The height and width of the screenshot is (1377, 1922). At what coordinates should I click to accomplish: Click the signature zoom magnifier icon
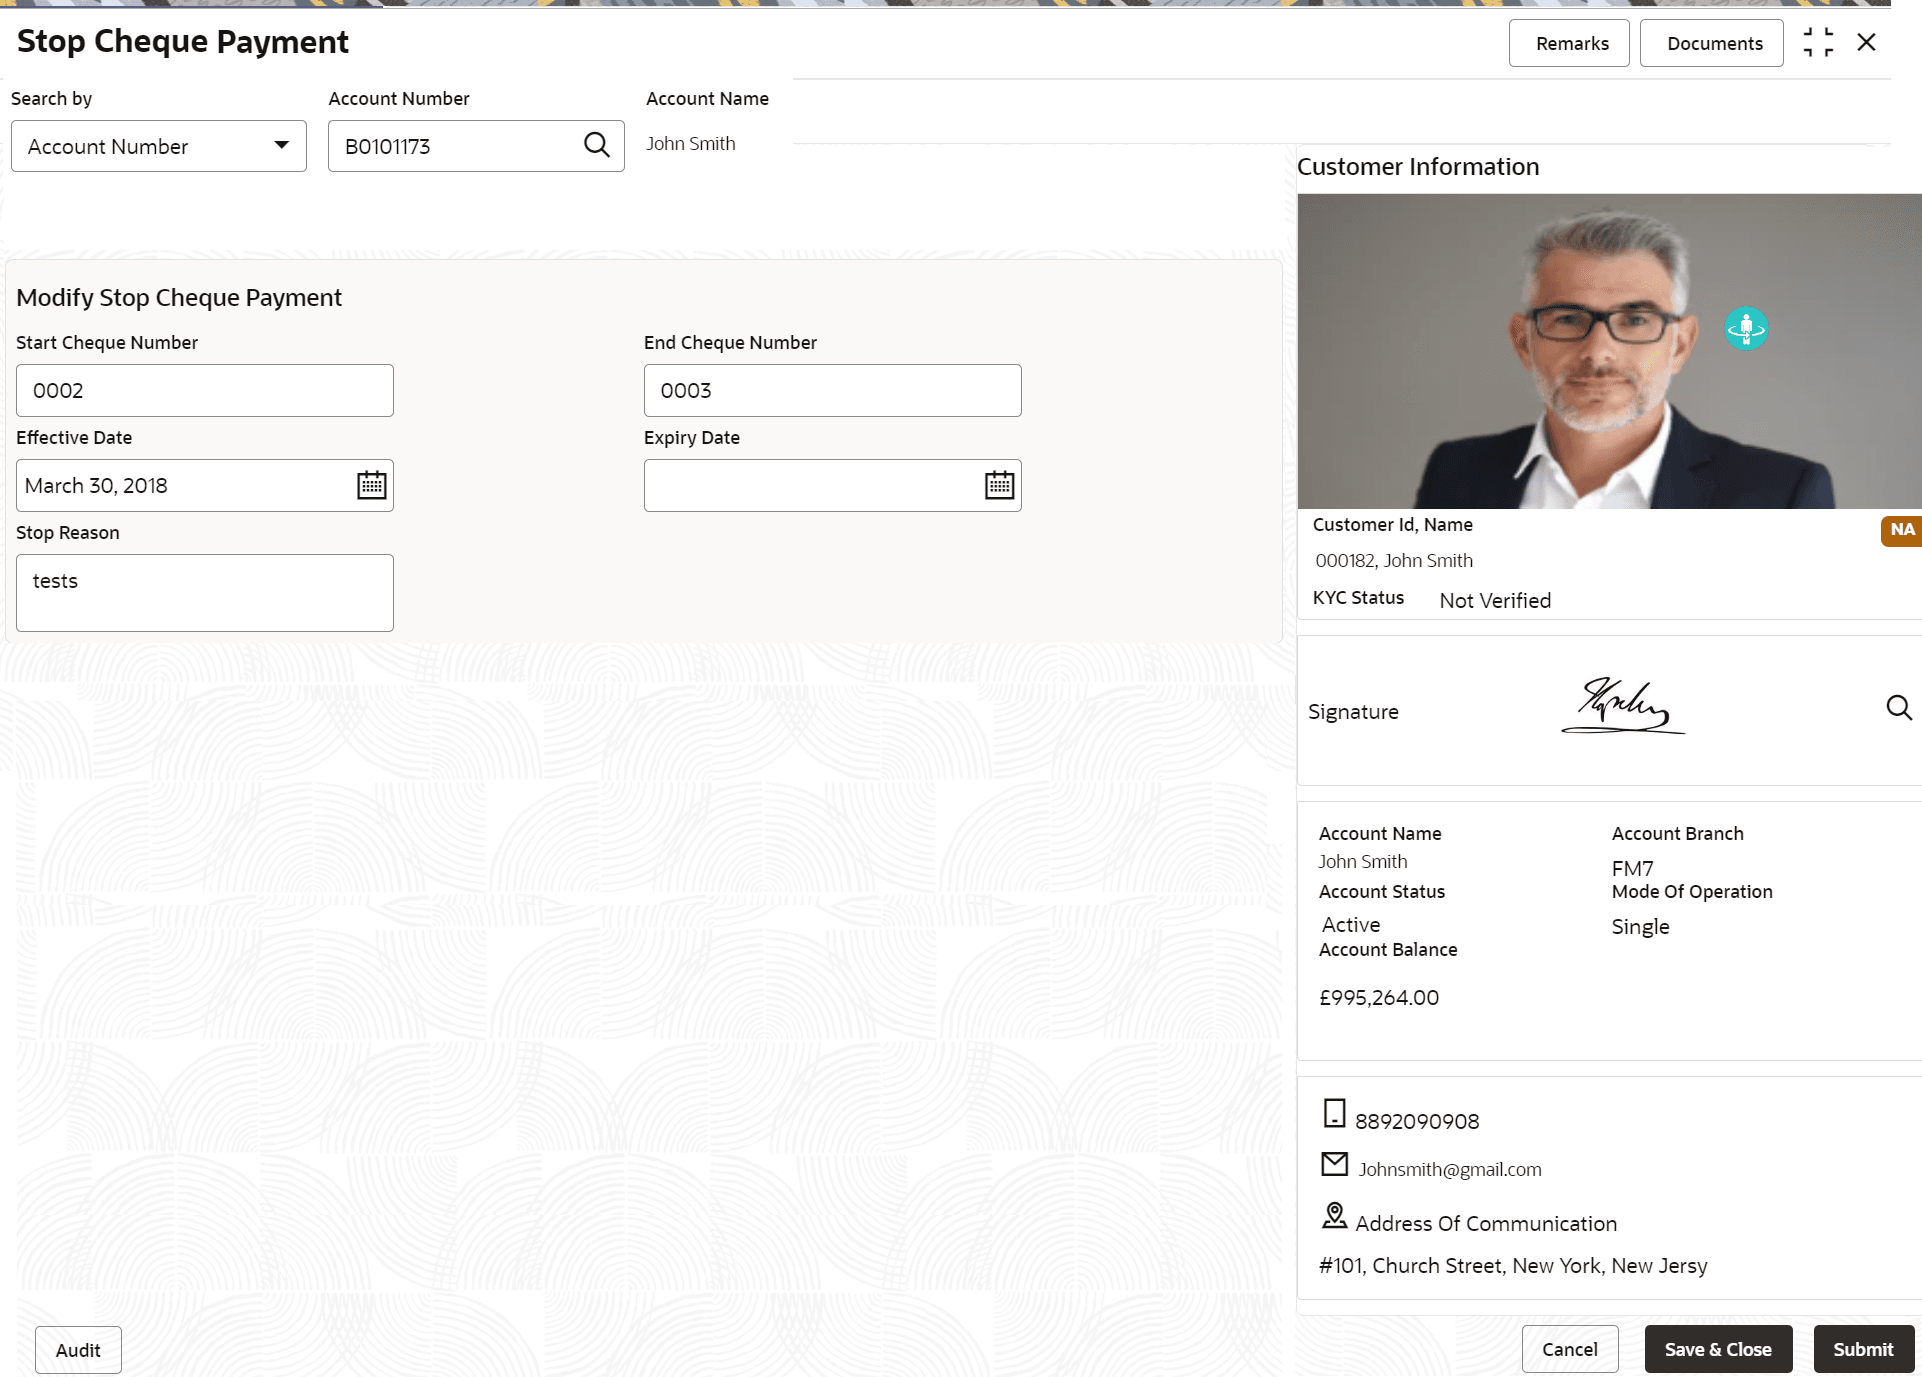[x=1899, y=708]
